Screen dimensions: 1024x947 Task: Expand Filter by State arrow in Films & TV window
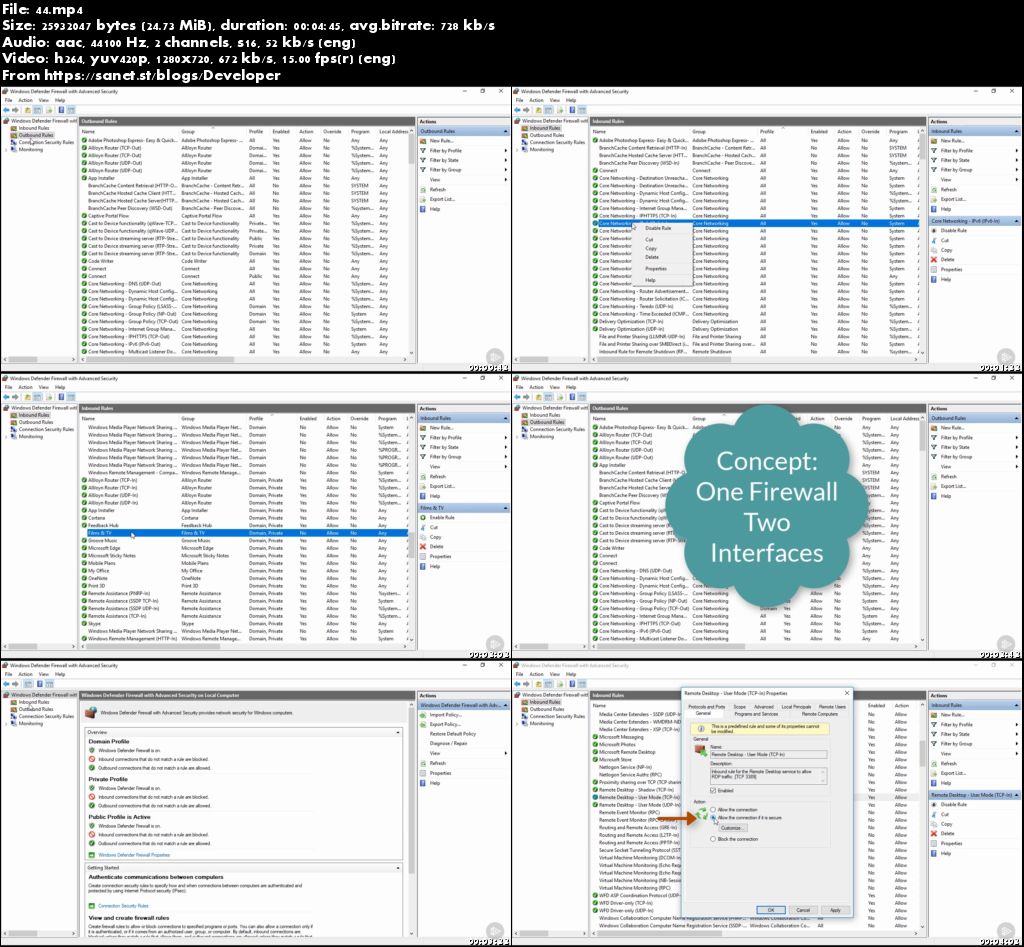point(505,447)
